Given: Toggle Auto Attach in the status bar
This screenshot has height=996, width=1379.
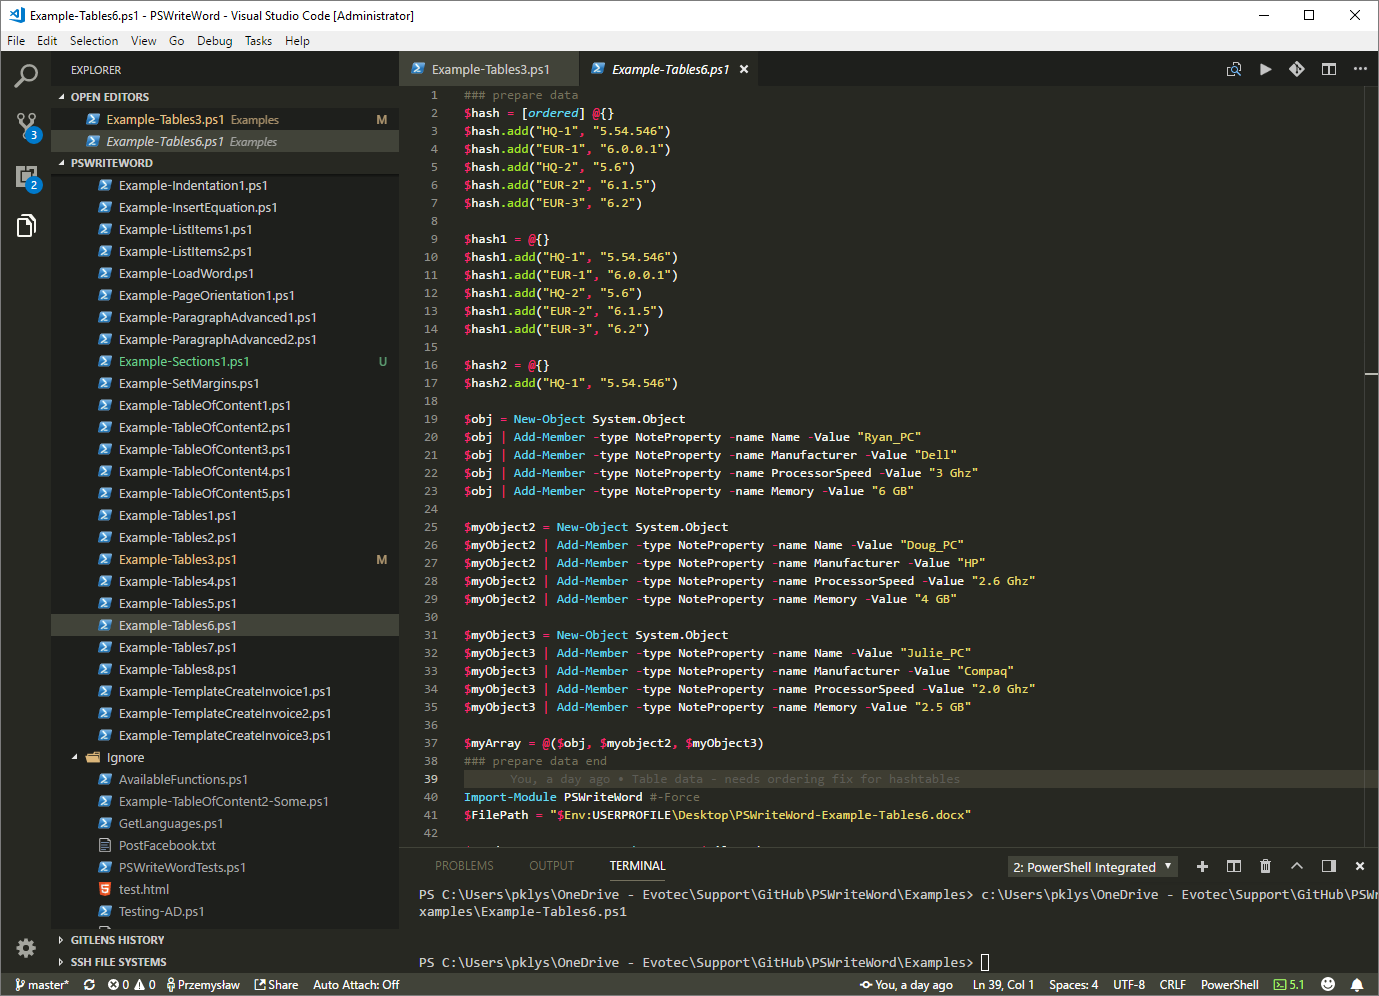Looking at the screenshot, I should point(356,984).
